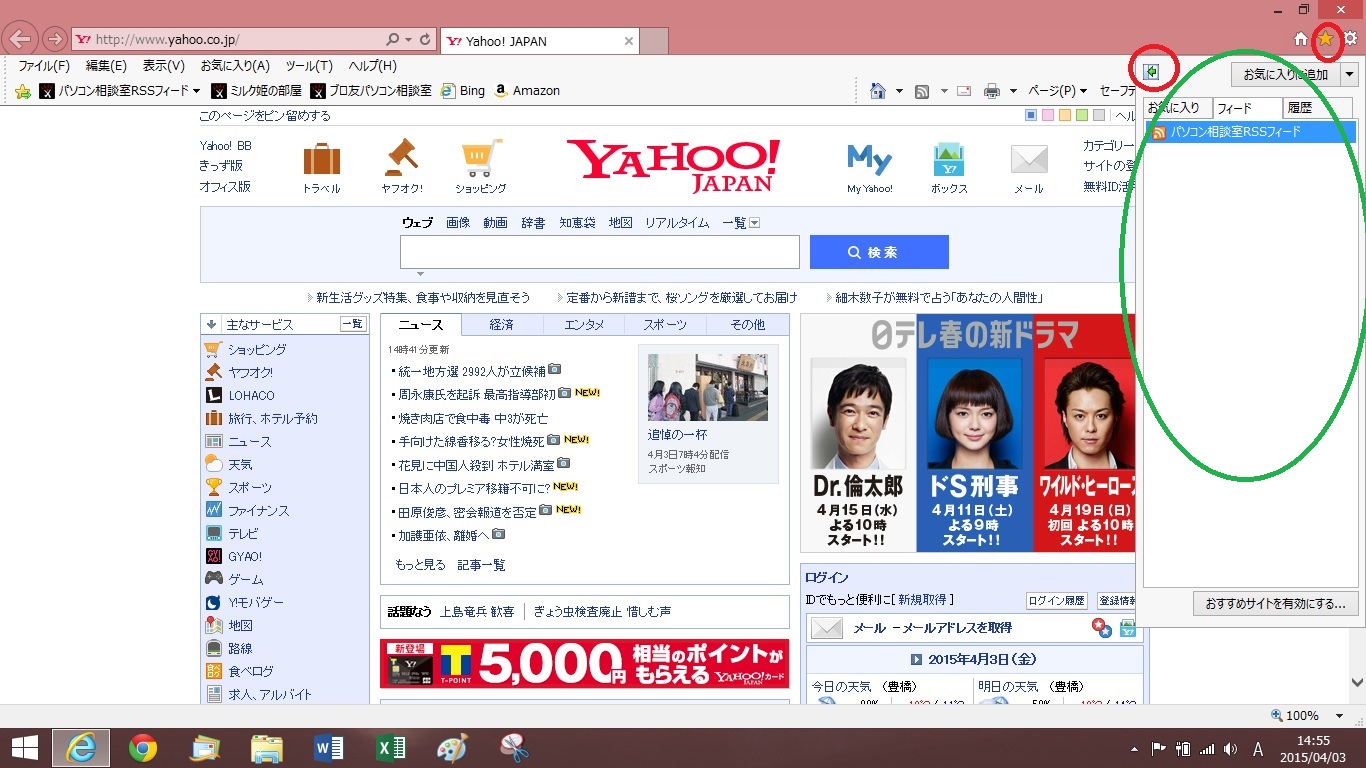Open the メール envelope icon at top
The height and width of the screenshot is (768, 1366).
(1029, 160)
